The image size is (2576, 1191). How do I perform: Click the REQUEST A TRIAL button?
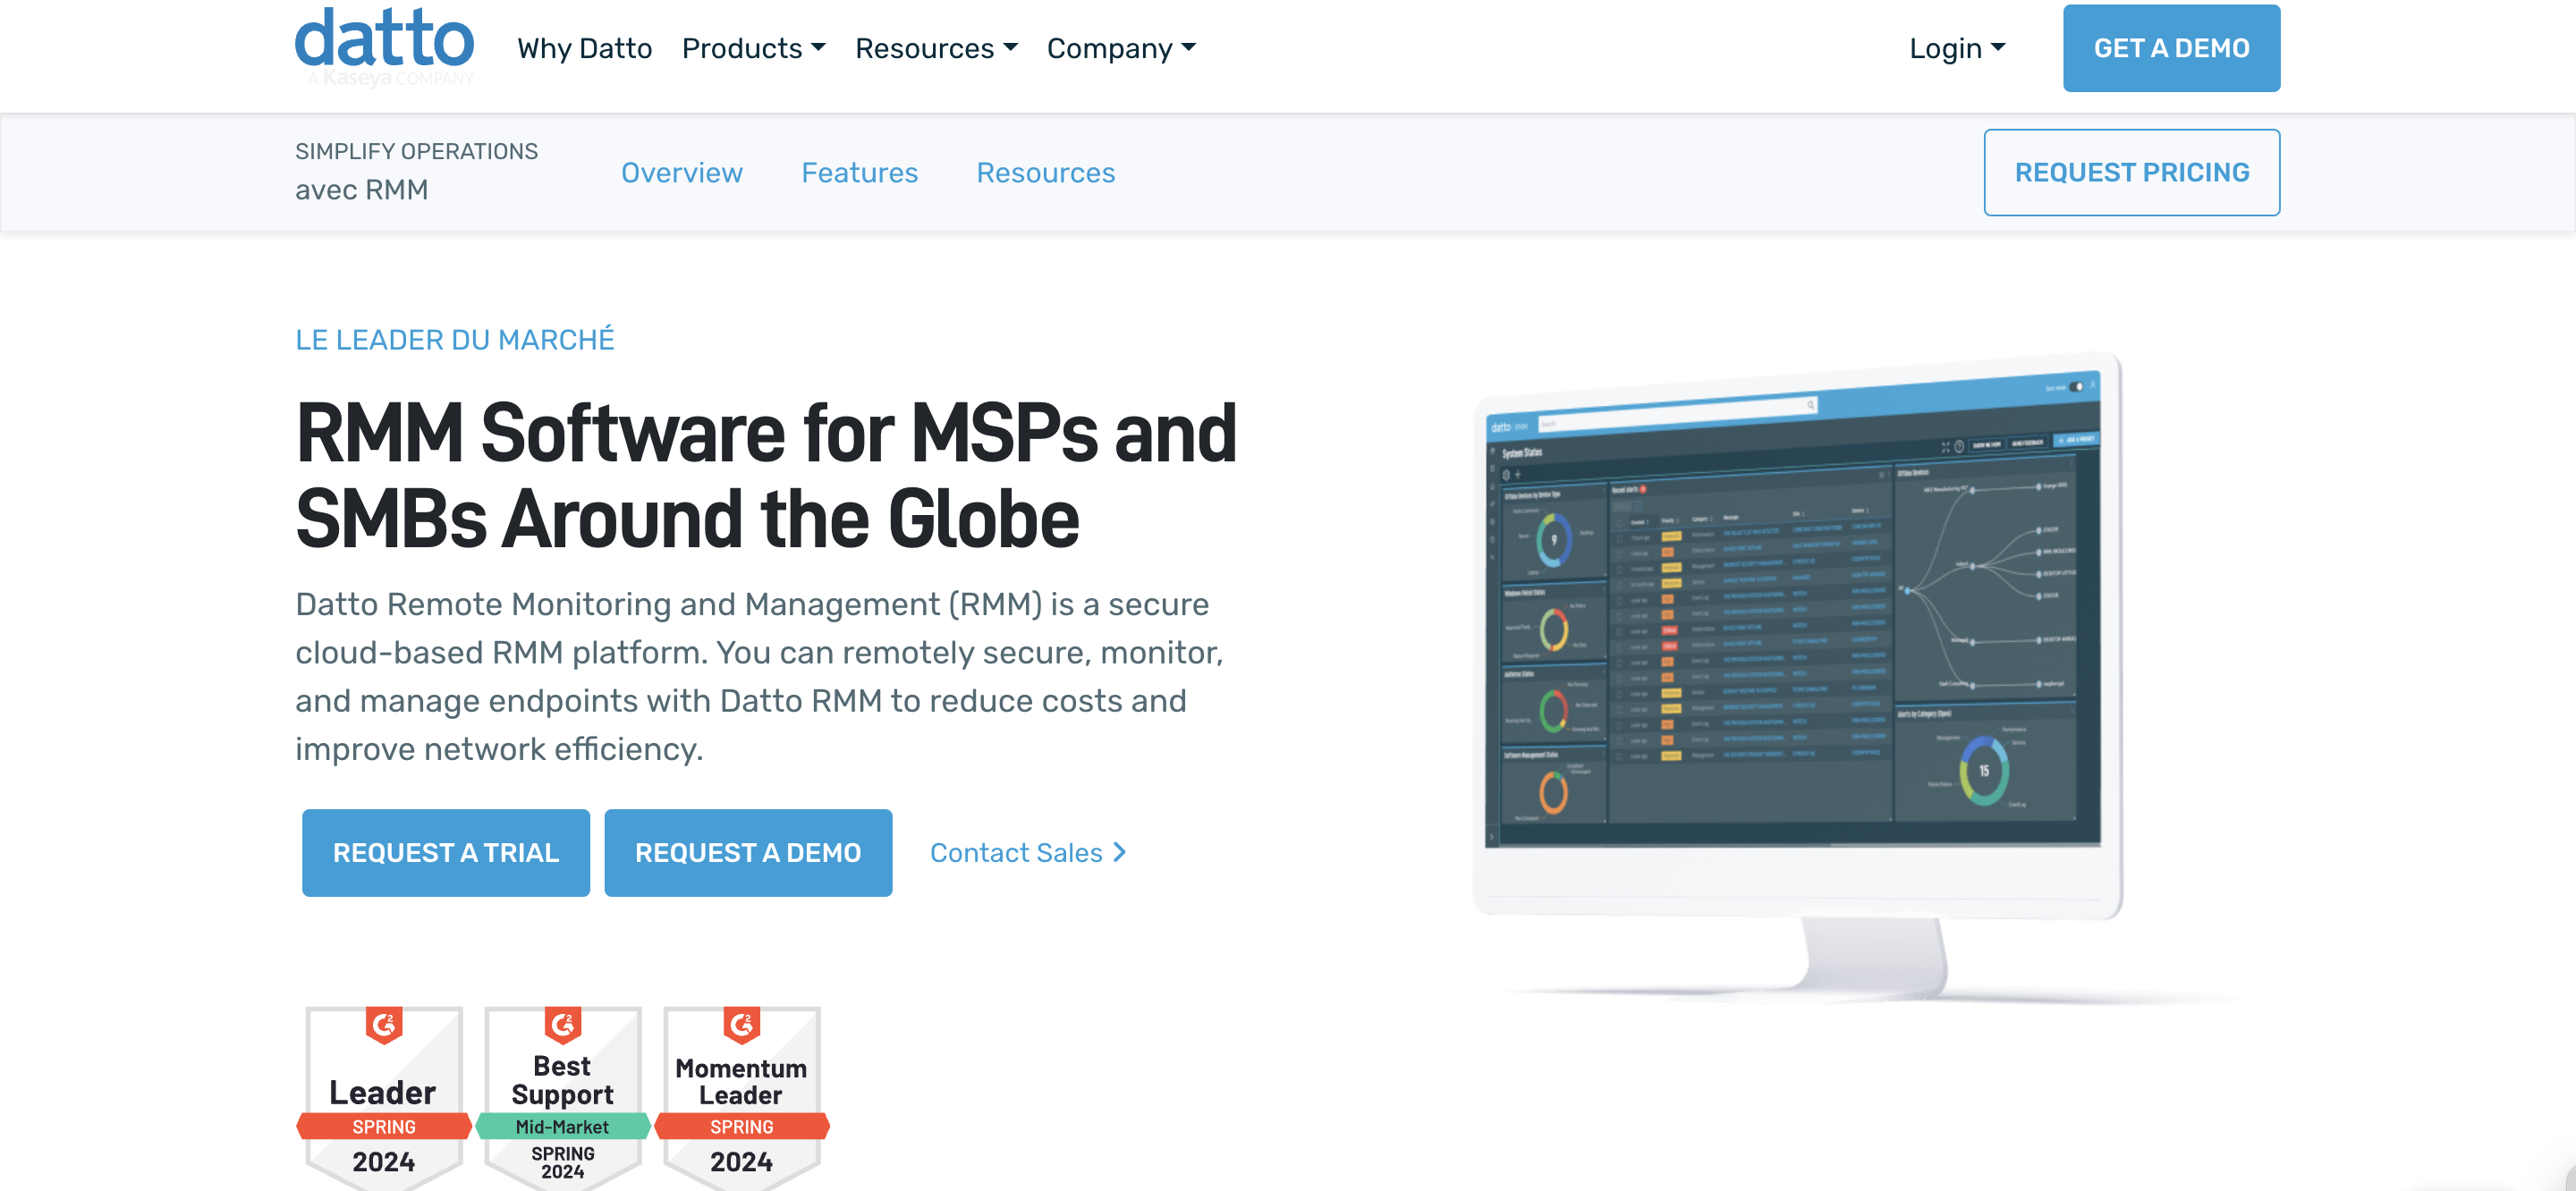(445, 852)
